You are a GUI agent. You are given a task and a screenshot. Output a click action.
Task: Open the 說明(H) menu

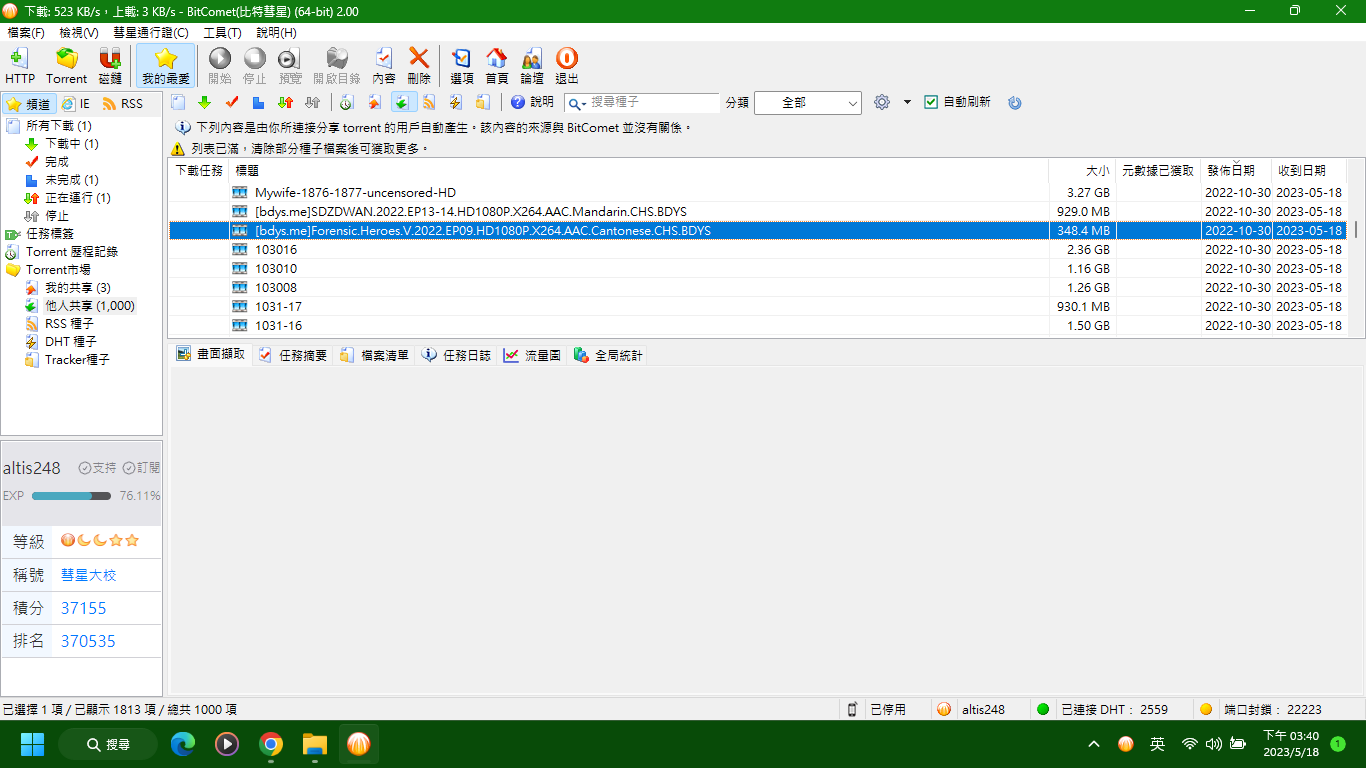(x=277, y=33)
